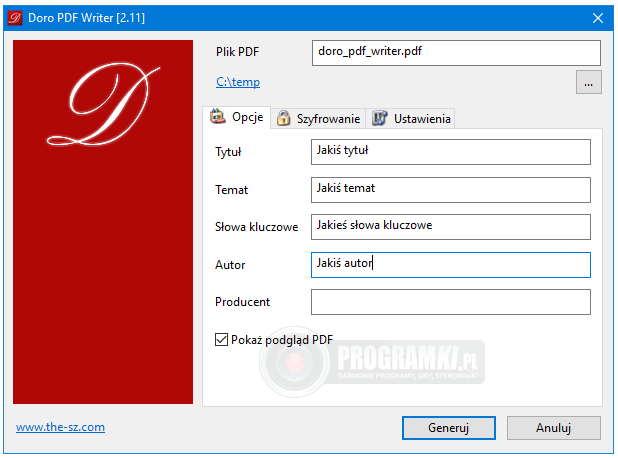Click the Tytuł label
618x458 pixels.
[228, 152]
